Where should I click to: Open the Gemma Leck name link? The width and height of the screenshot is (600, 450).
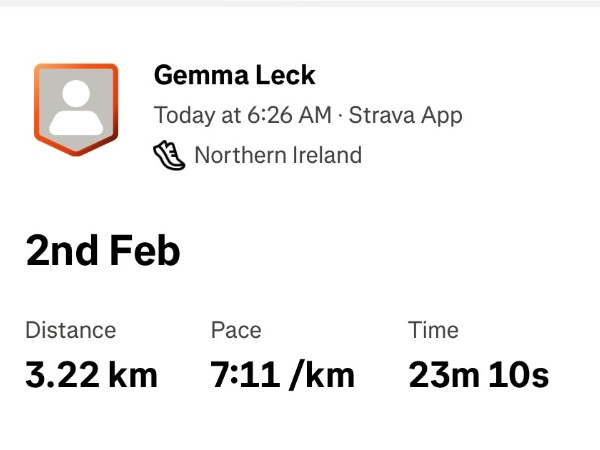click(234, 75)
